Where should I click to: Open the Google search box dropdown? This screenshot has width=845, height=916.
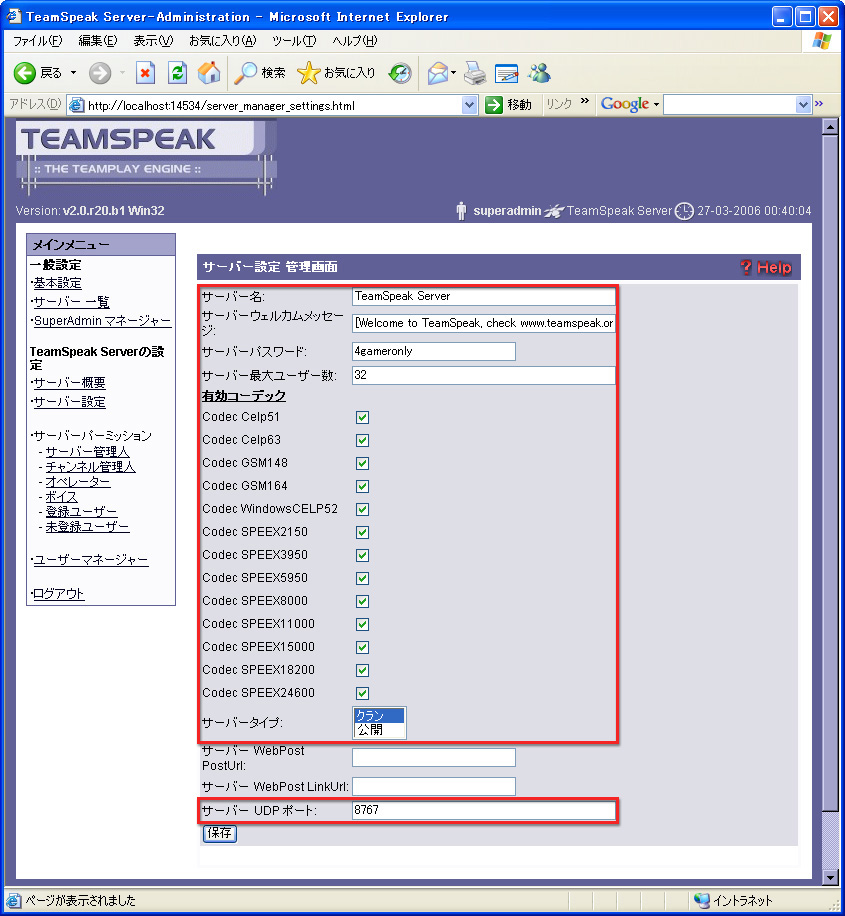tap(803, 105)
